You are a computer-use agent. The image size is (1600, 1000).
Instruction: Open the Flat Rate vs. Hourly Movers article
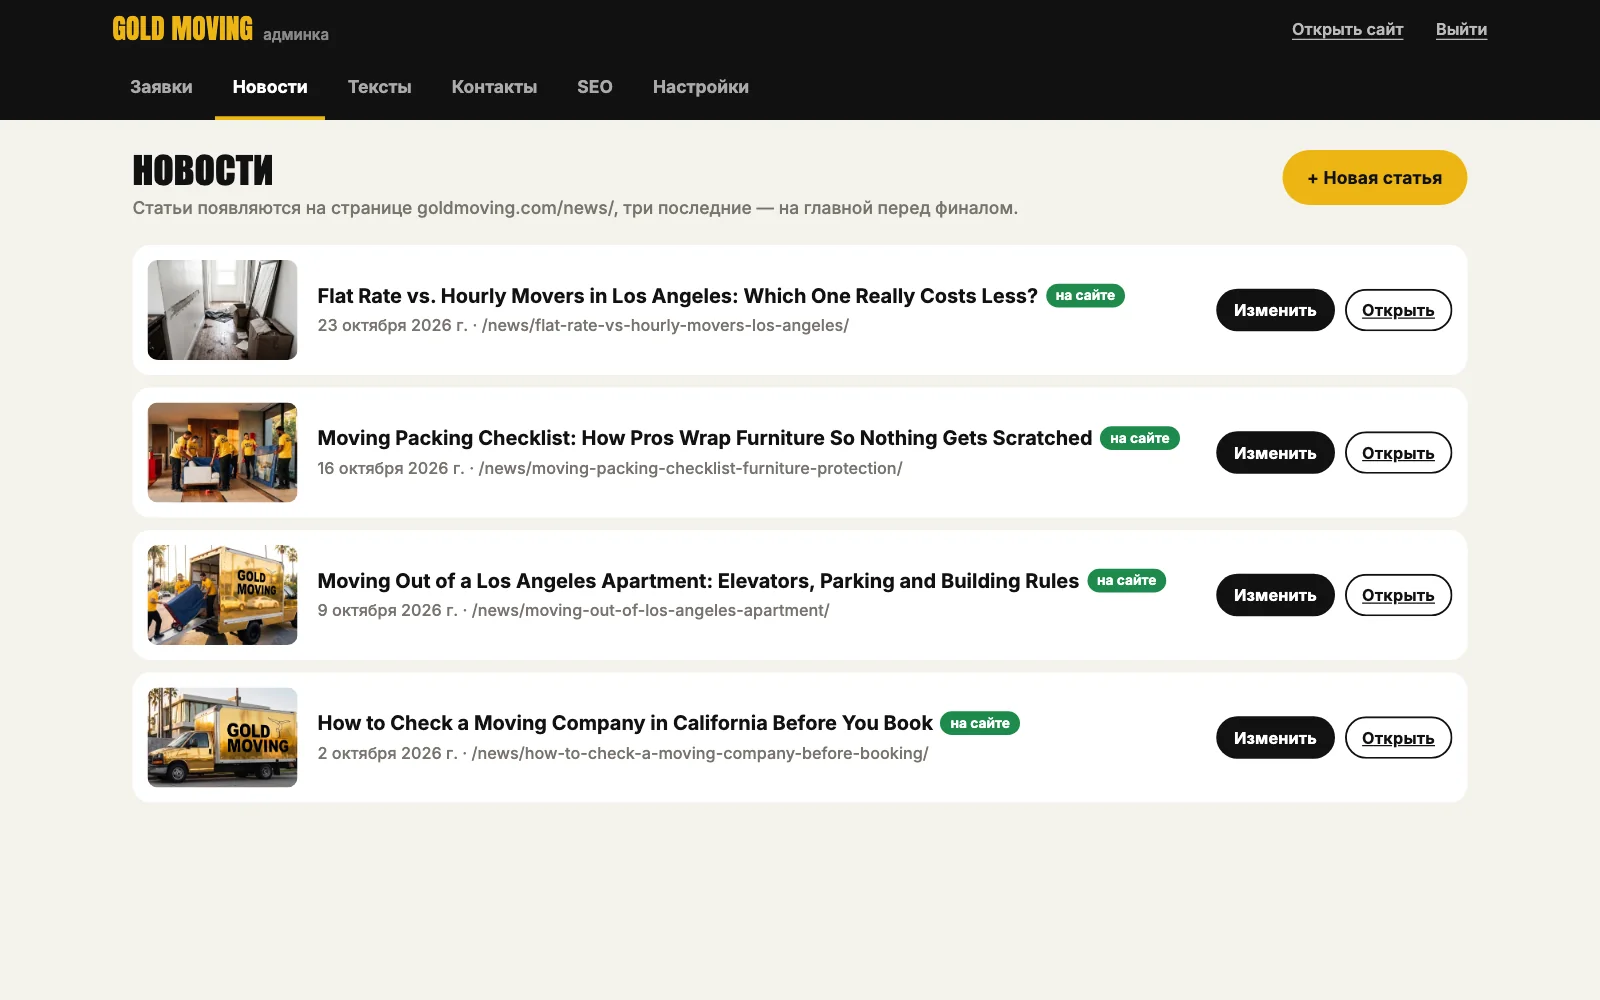pyautogui.click(x=1398, y=310)
